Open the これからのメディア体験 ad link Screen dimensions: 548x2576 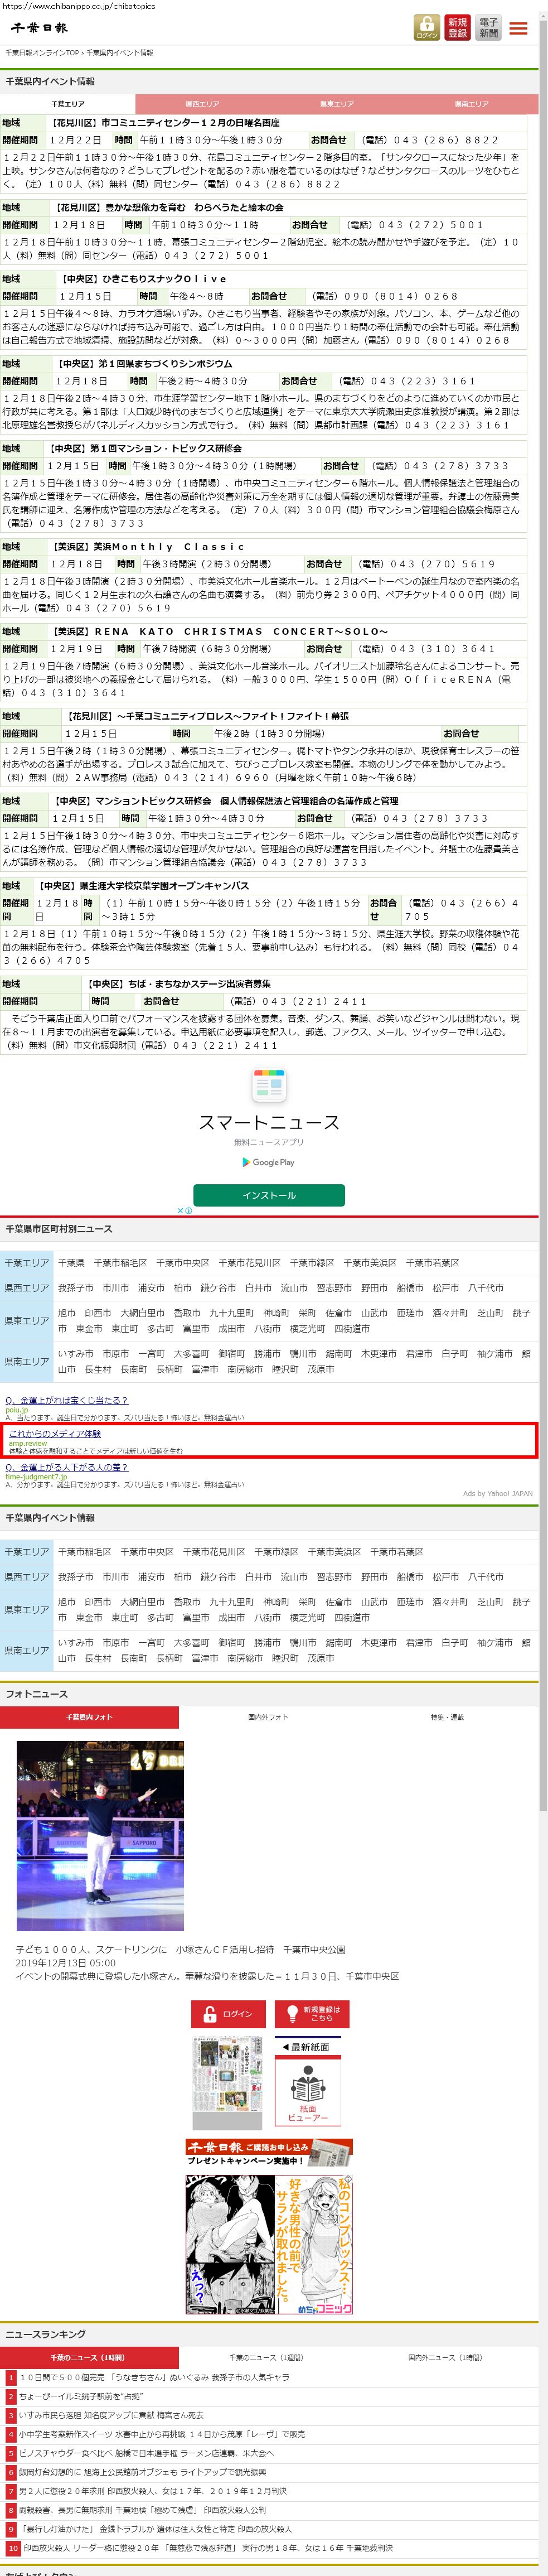click(55, 1433)
